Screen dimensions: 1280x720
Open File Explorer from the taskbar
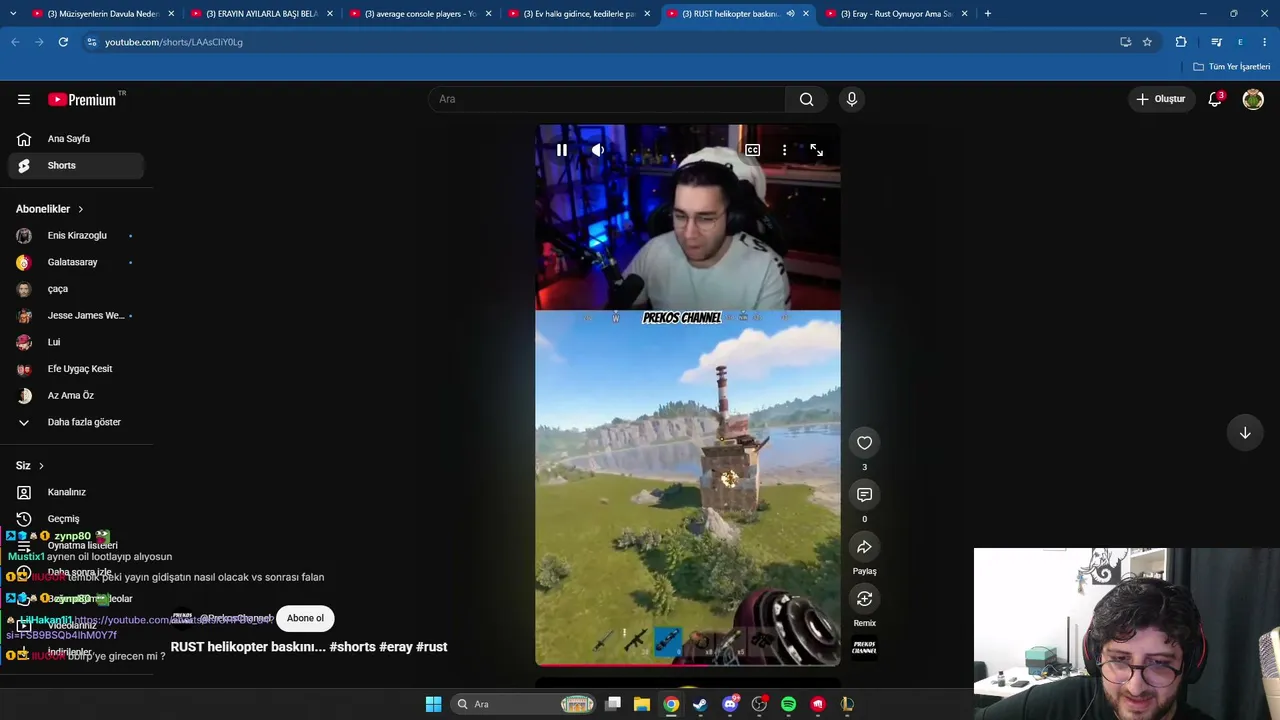642,704
